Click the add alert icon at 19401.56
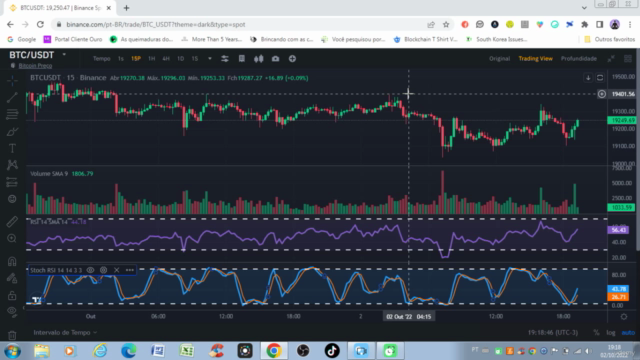Viewport: 640px width, 360px height. (602, 94)
